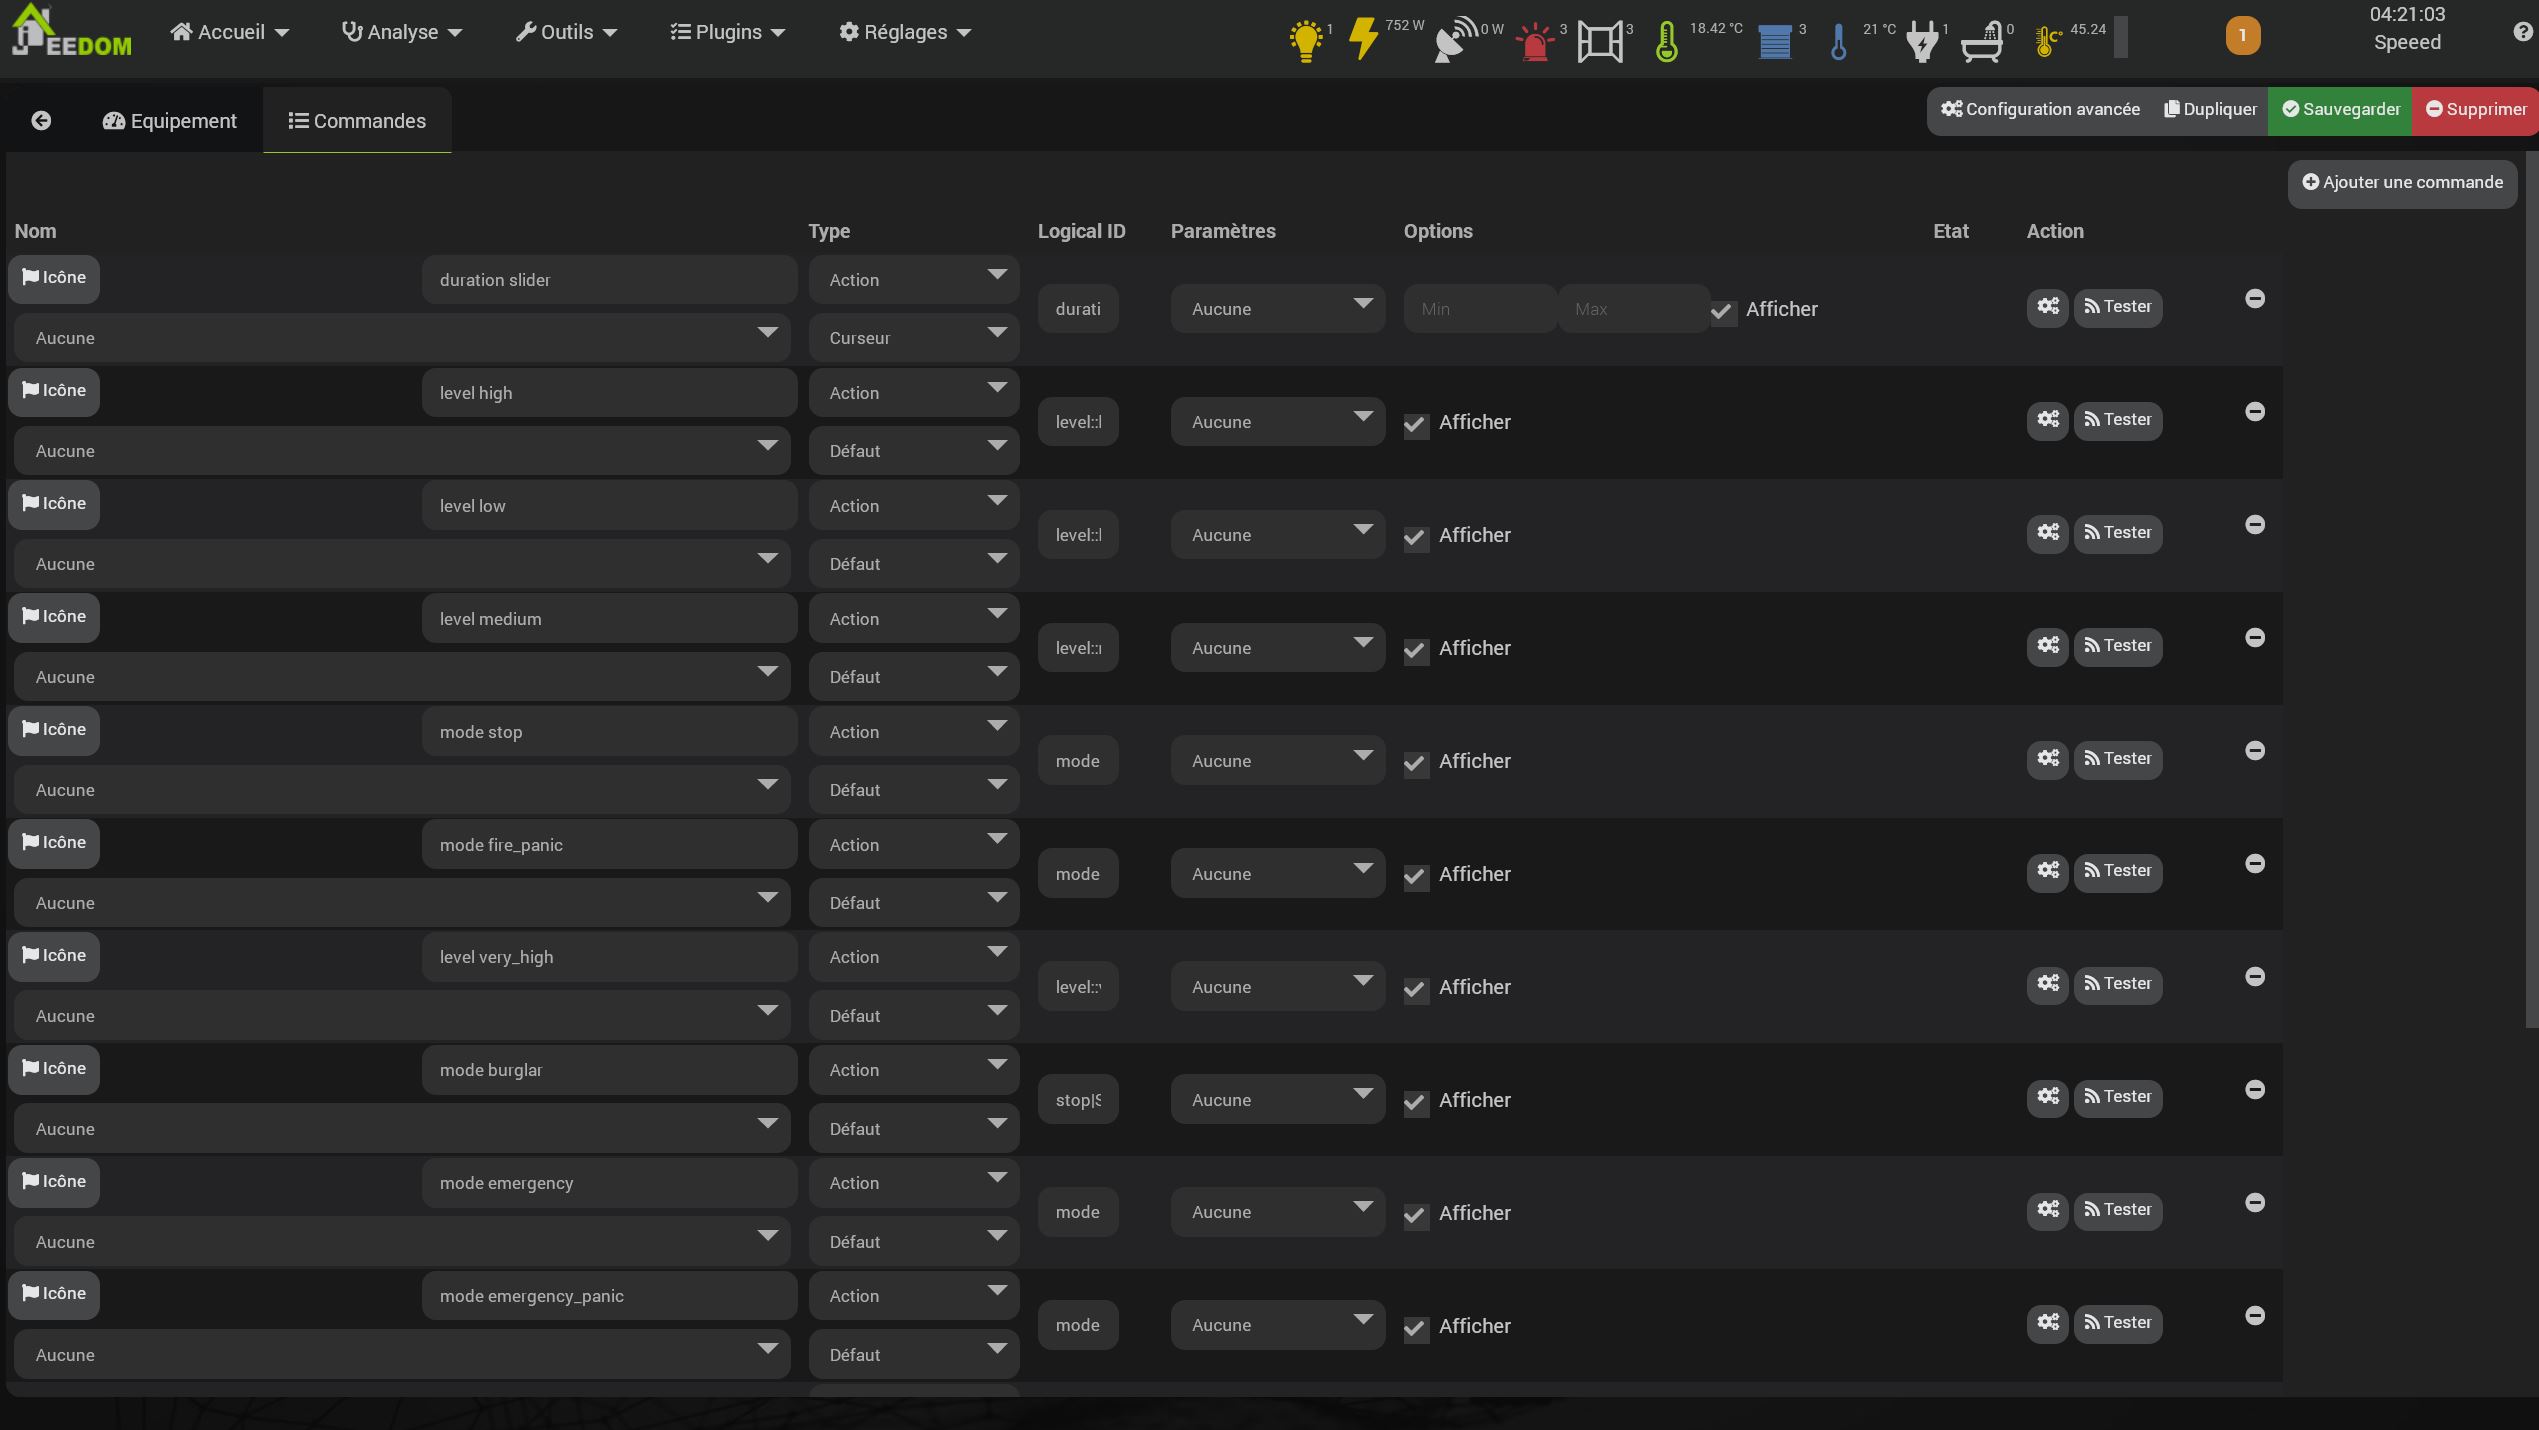Image resolution: width=2539 pixels, height=1430 pixels.
Task: Open Action type dropdown for mode fire_panic
Action: (x=913, y=845)
